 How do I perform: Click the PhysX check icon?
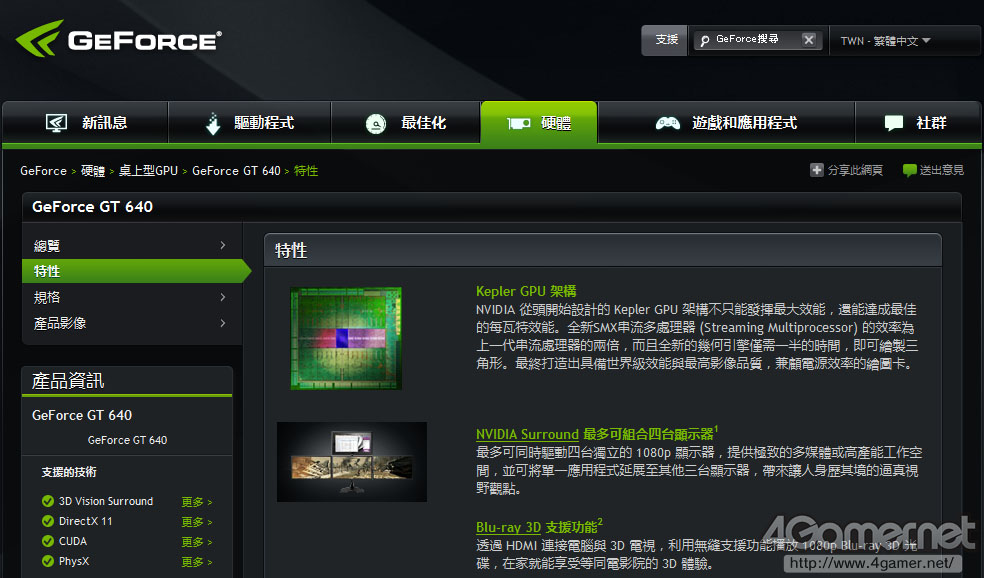(x=48, y=561)
